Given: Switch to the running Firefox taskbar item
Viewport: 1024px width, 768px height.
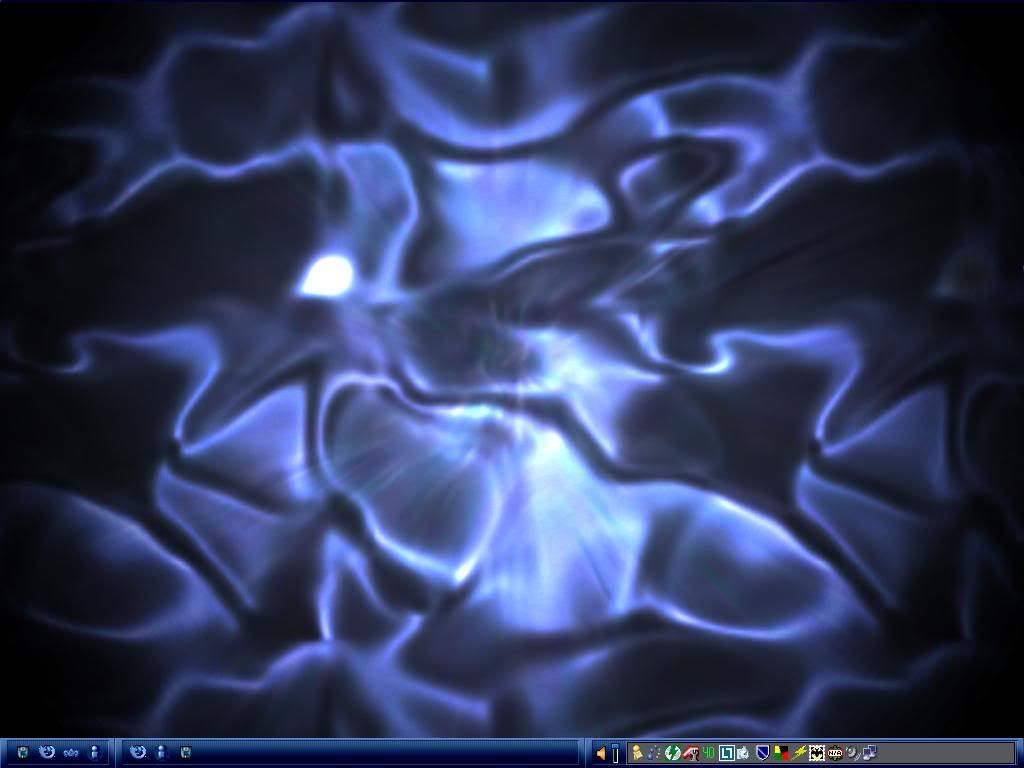Looking at the screenshot, I should (138, 752).
